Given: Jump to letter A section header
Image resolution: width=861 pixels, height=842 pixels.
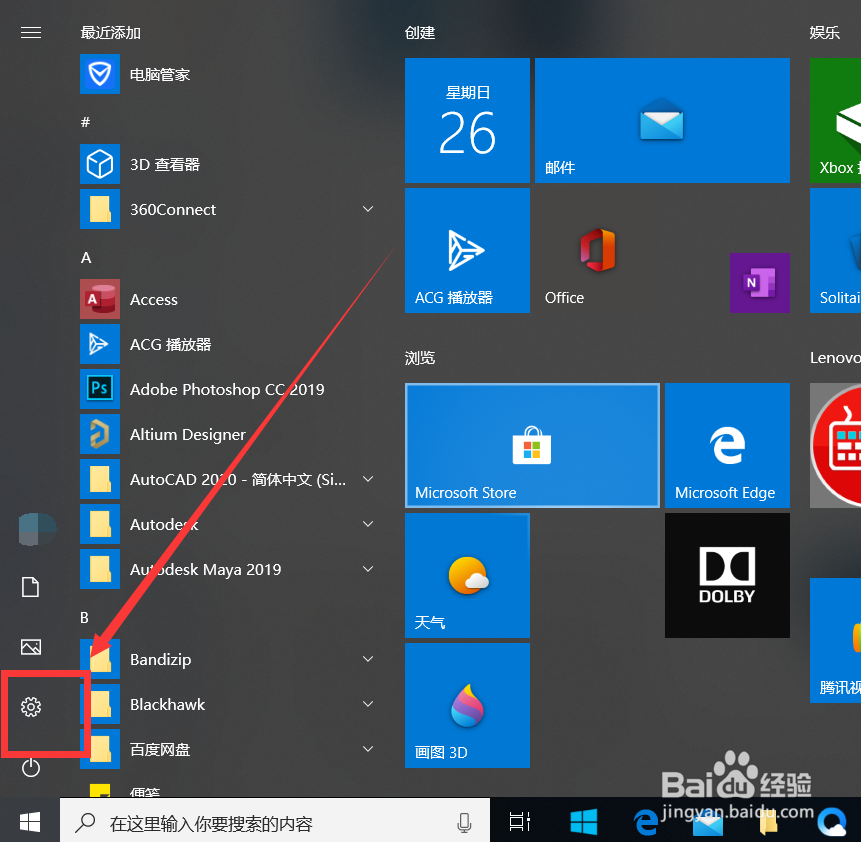Looking at the screenshot, I should coord(86,258).
